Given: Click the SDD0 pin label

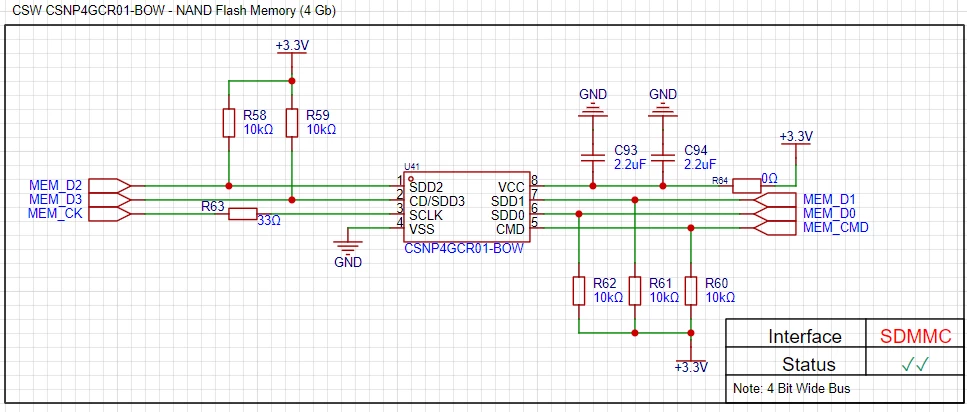Looking at the screenshot, I should click(x=508, y=215).
